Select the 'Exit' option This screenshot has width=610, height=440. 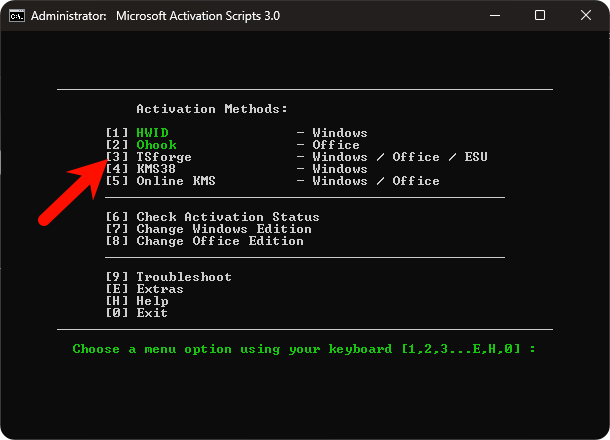pos(152,313)
